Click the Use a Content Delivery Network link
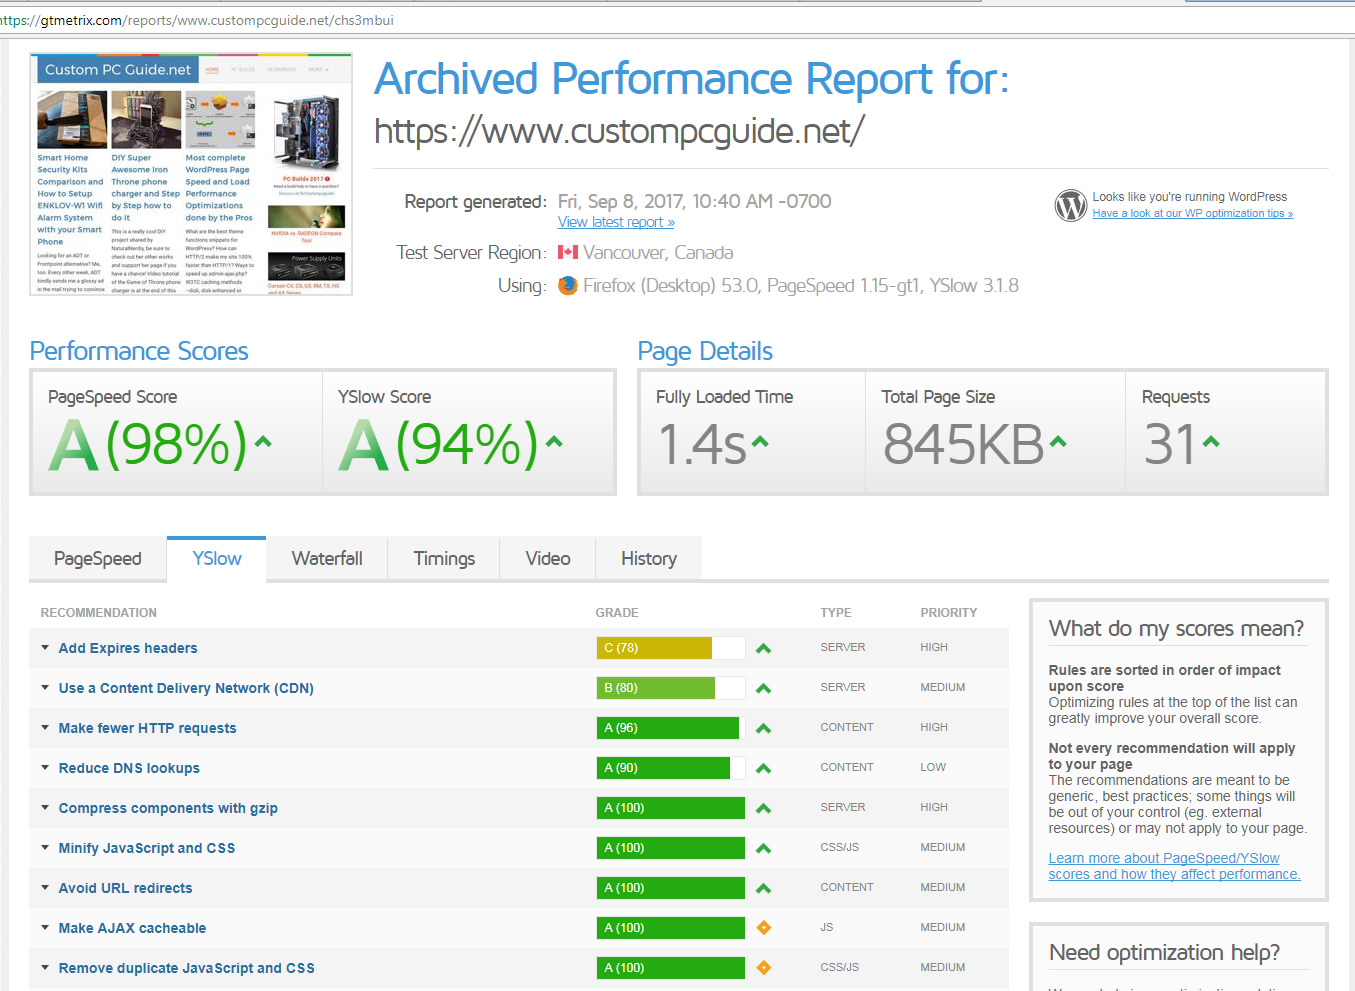 click(186, 688)
